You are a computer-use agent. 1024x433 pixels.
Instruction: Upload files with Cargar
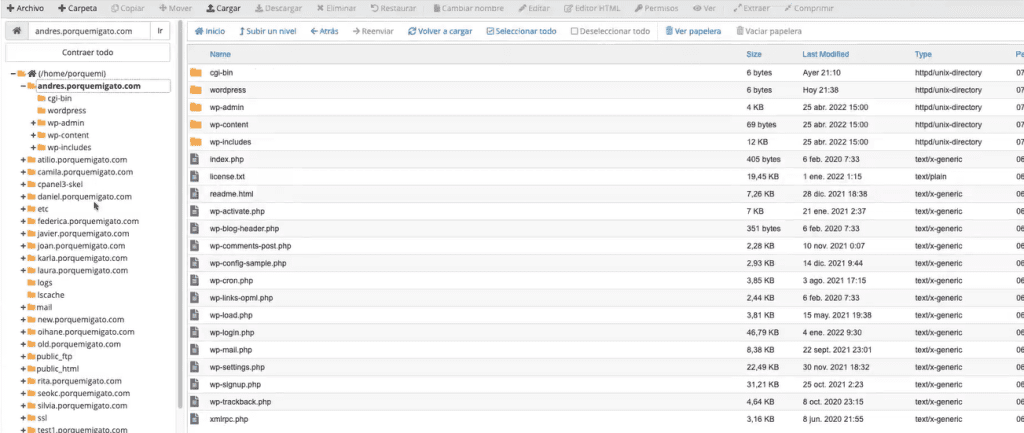coord(223,8)
